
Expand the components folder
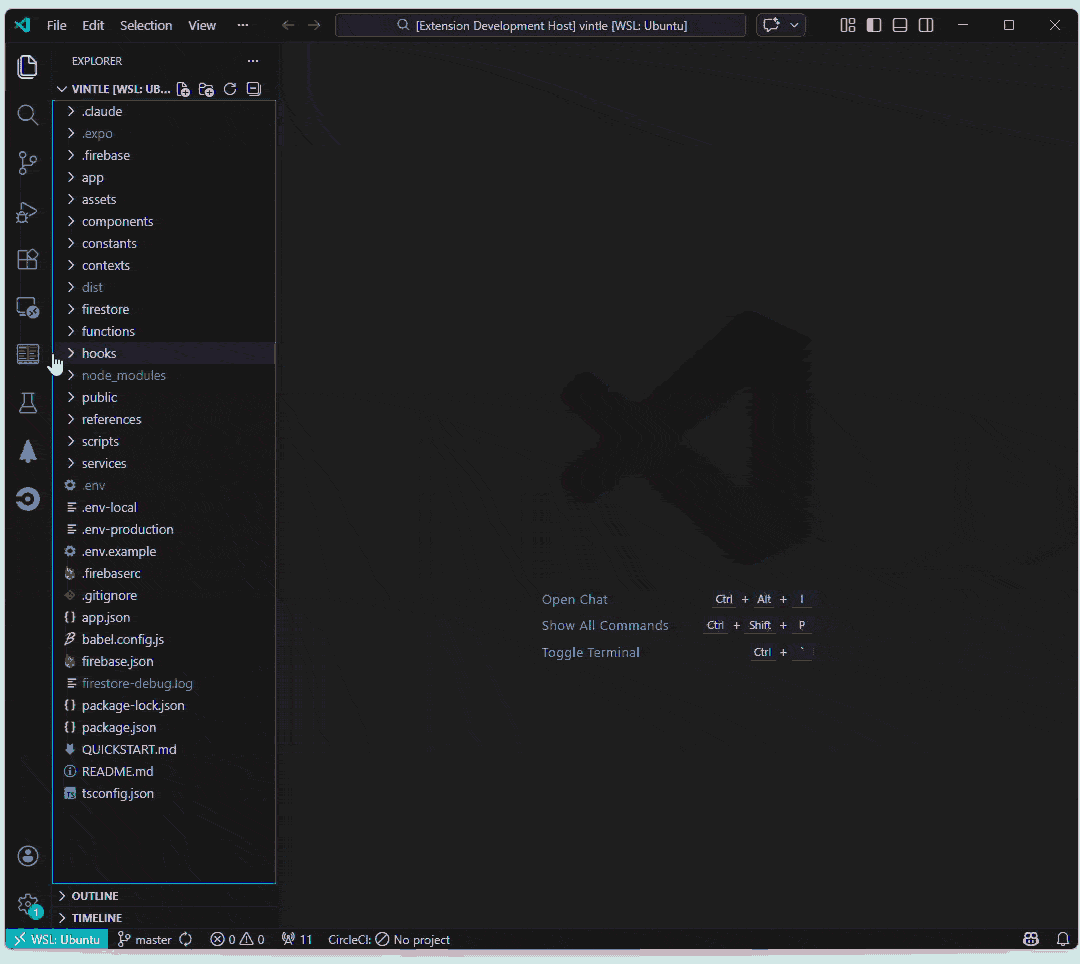click(x=164, y=221)
